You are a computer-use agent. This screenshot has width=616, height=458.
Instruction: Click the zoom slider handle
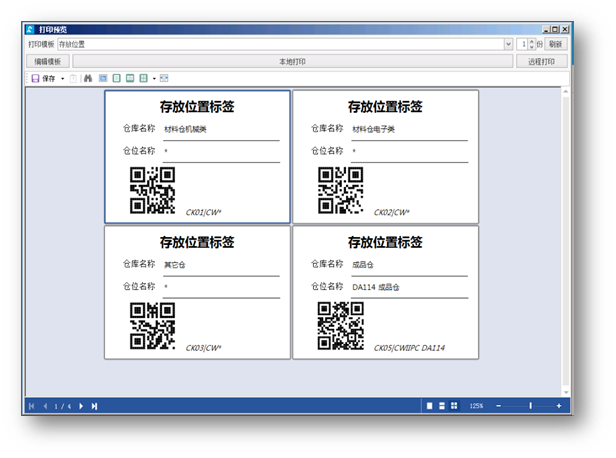[530, 406]
